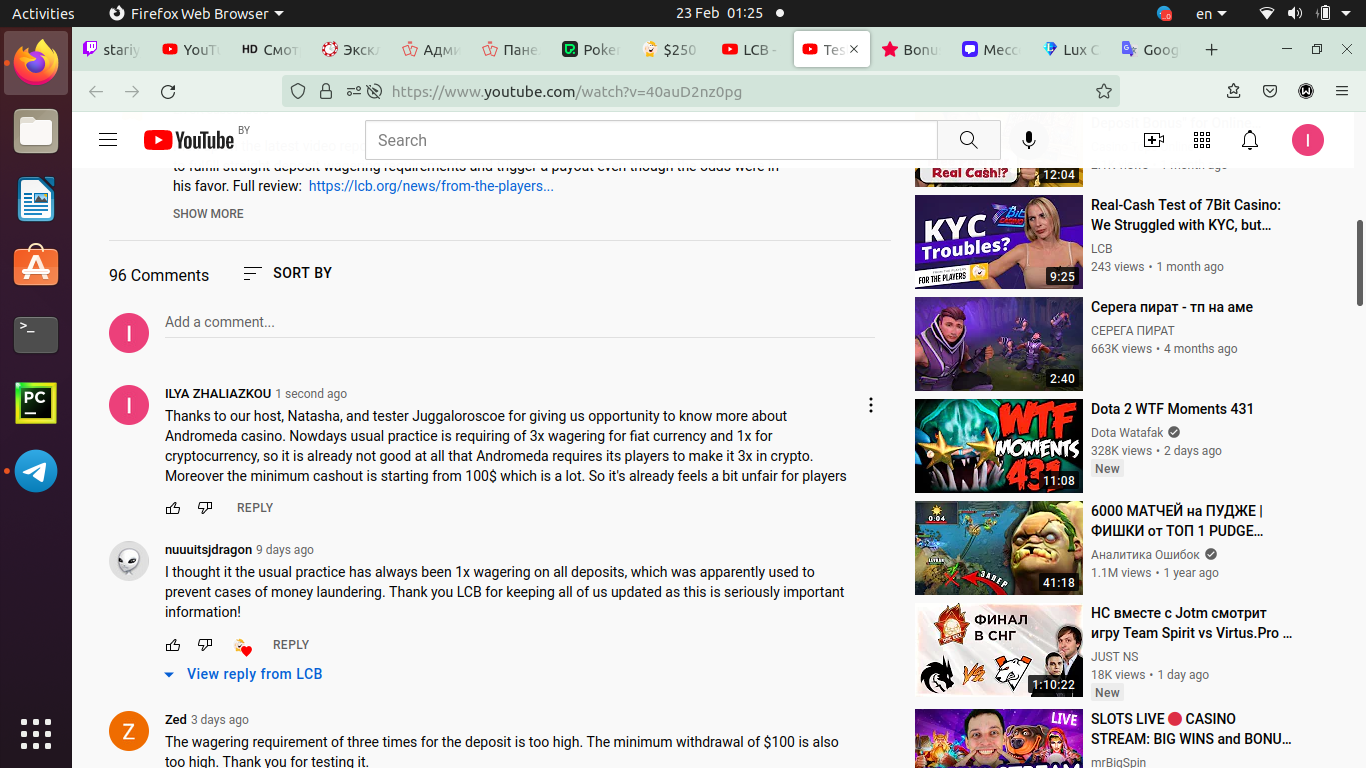Open video 'Real-Cash Test of 7Bit Casino'
The image size is (1366, 768).
(1186, 215)
